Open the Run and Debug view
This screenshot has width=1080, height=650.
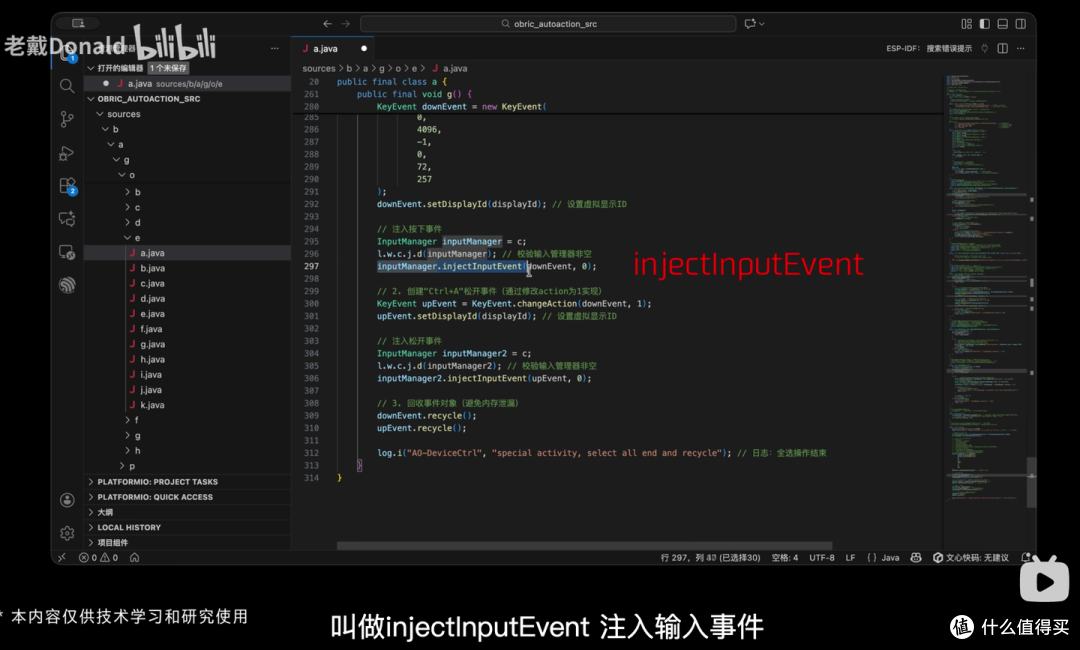pos(67,153)
